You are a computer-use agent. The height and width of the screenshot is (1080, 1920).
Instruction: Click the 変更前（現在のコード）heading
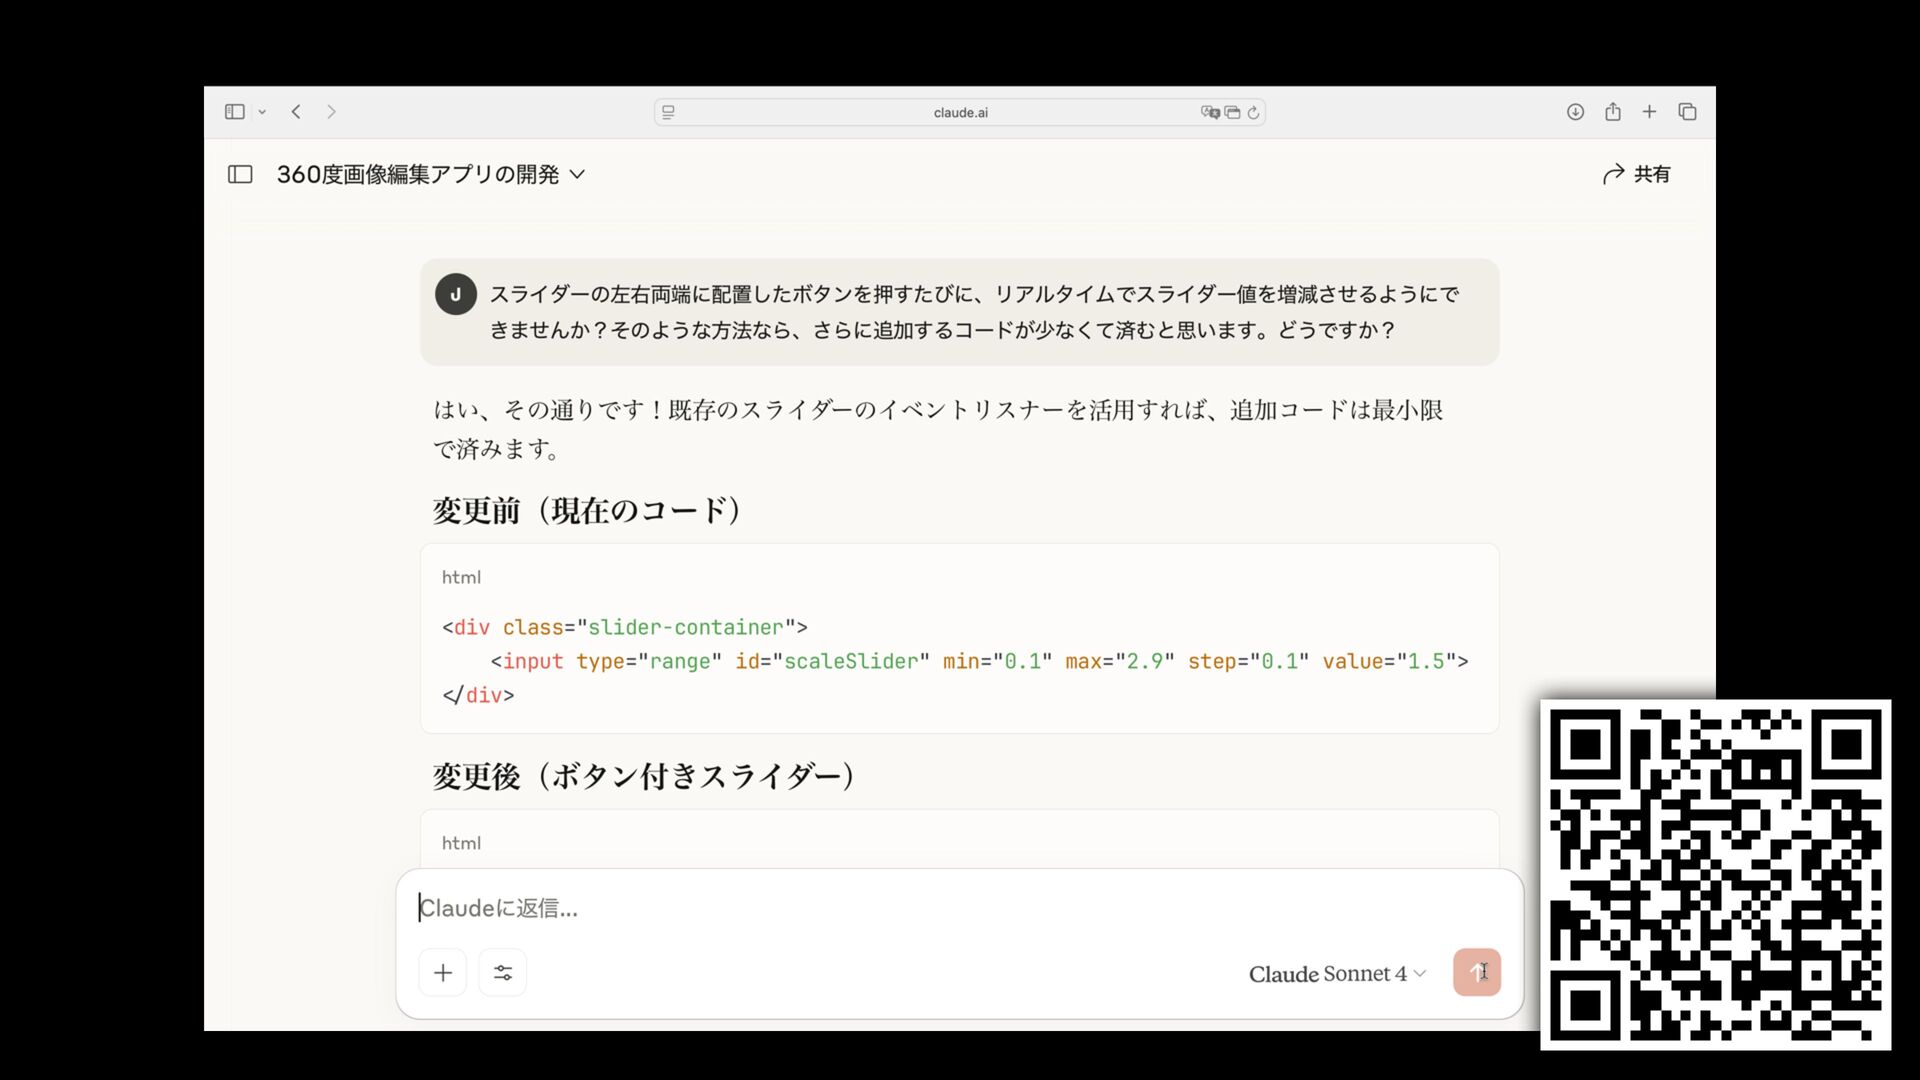coord(588,510)
